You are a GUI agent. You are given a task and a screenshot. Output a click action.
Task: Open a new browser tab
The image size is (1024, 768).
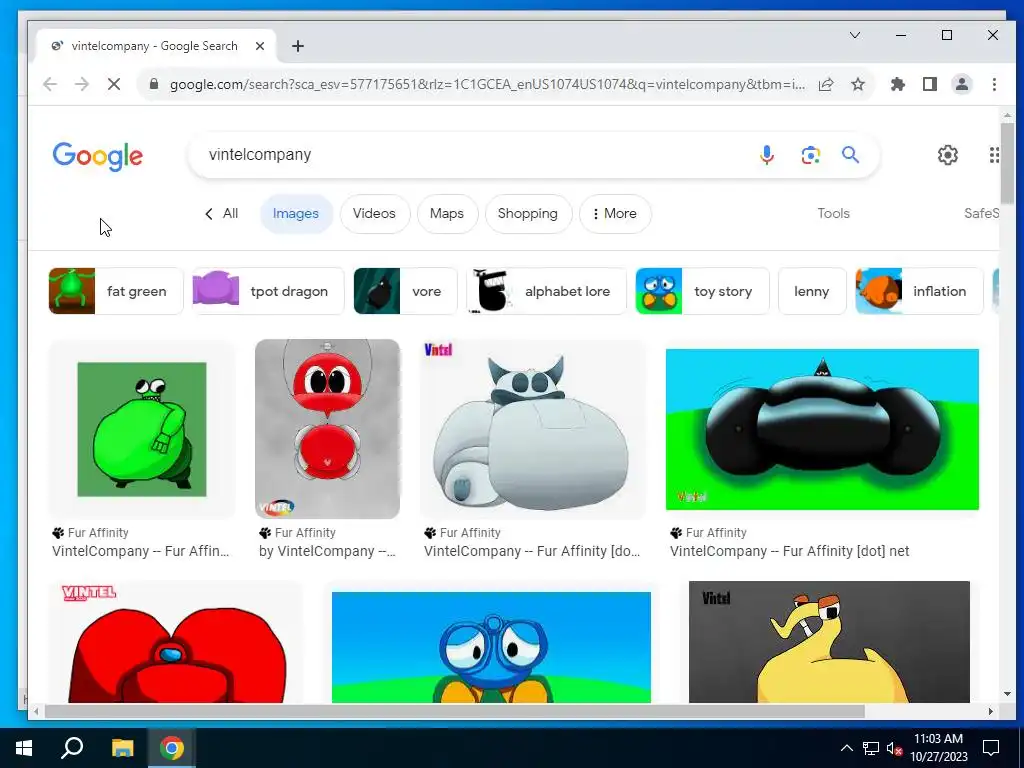[x=298, y=46]
